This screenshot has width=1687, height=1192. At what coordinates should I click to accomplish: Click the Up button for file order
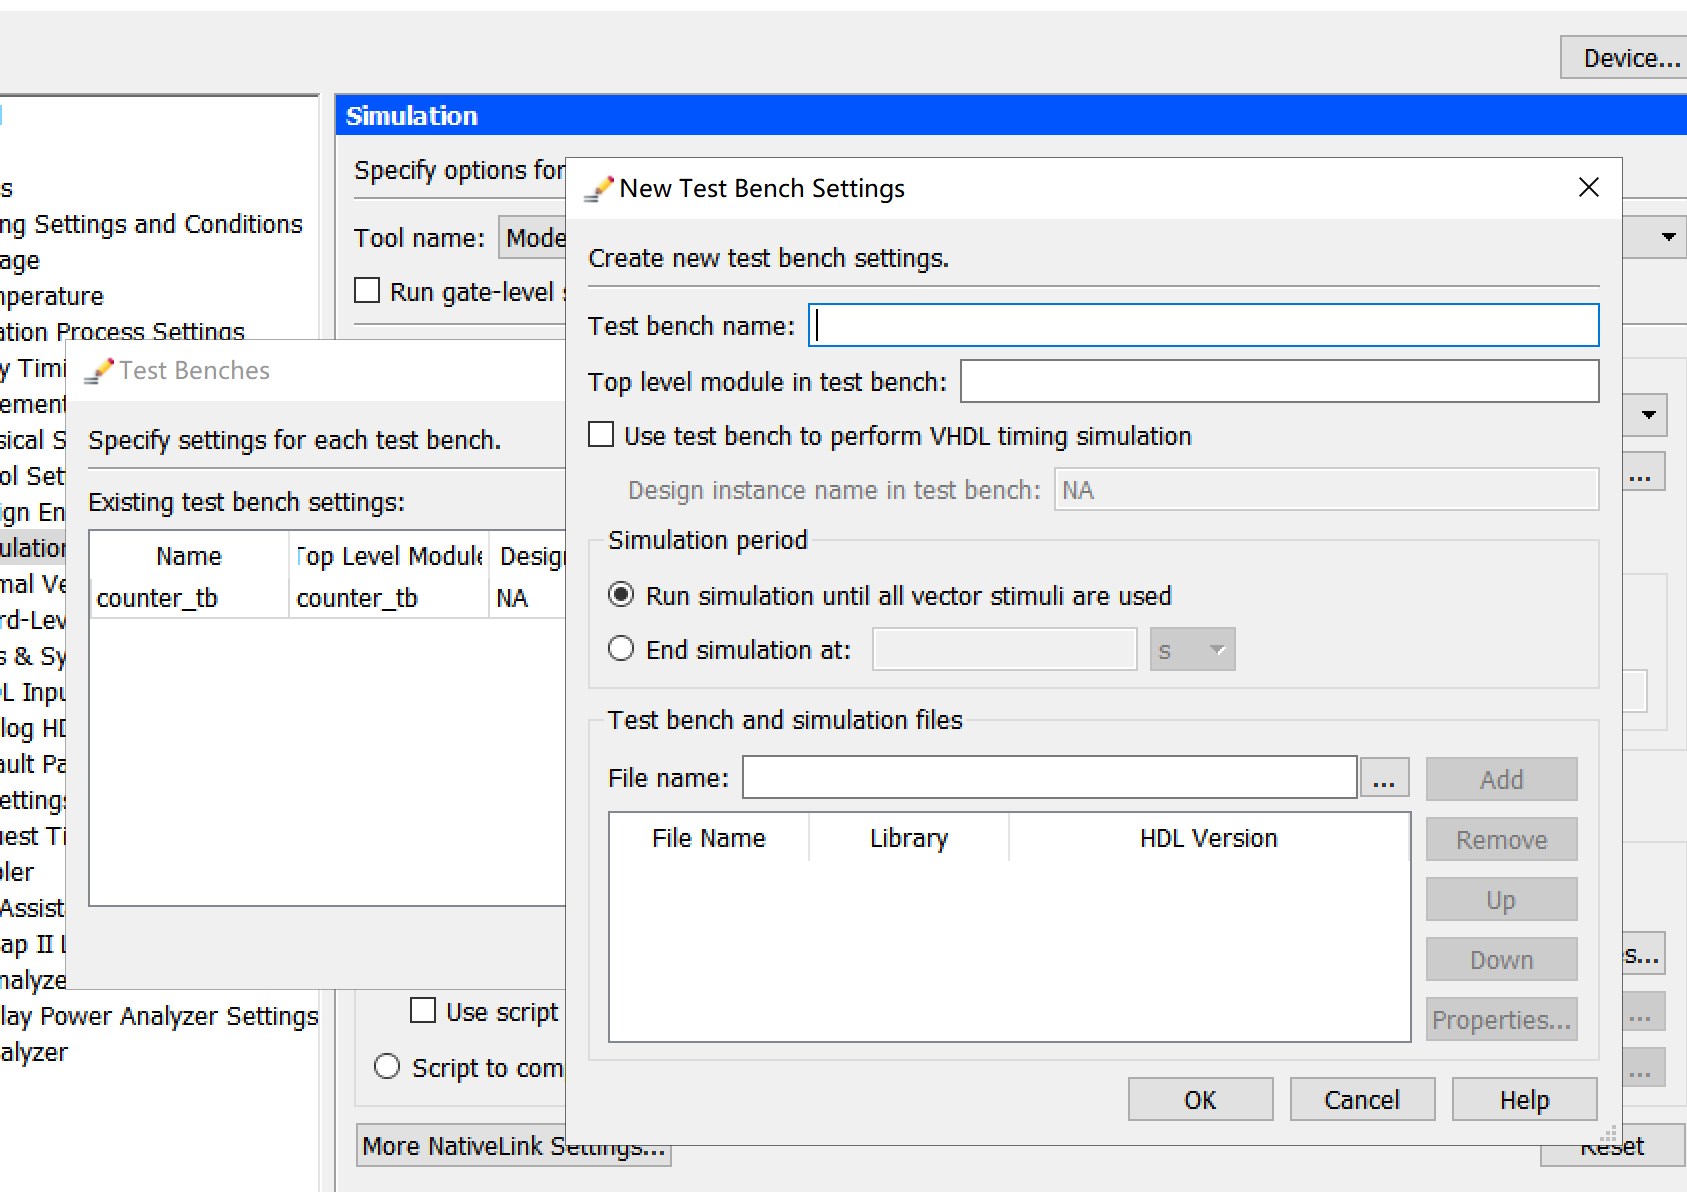pos(1501,899)
